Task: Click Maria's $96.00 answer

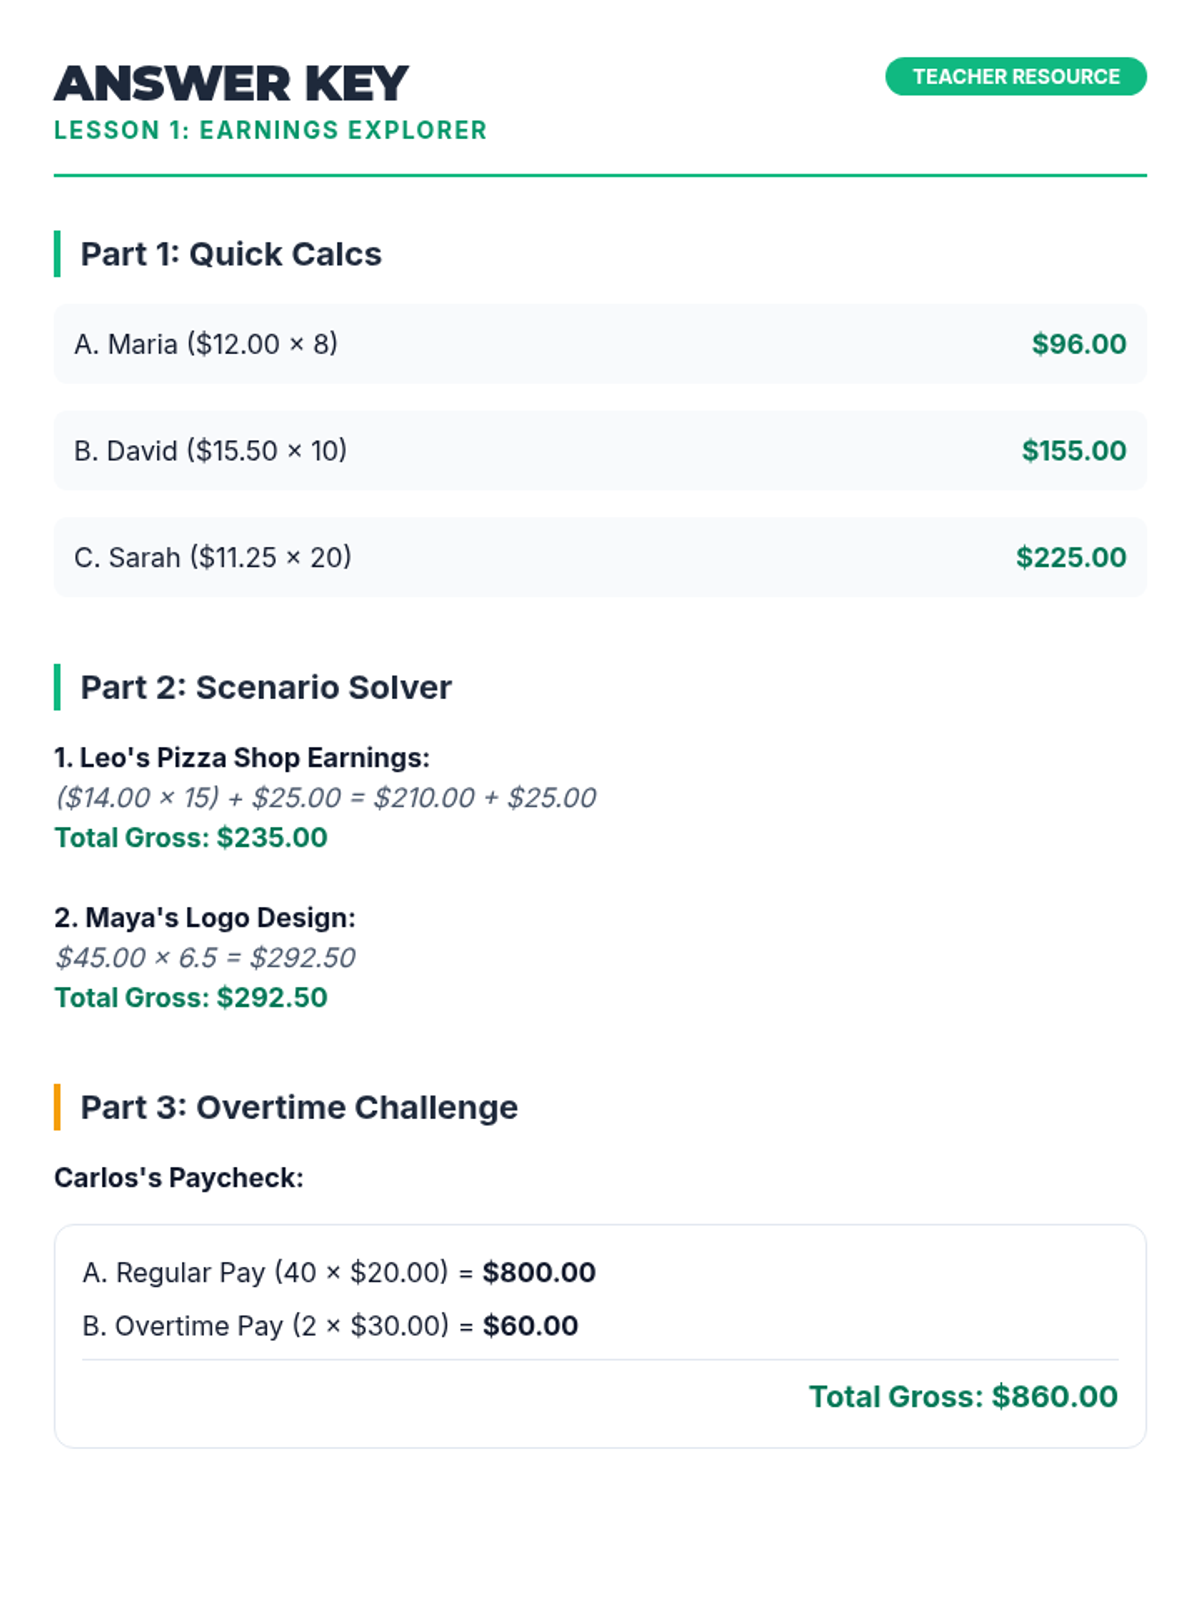Action: coord(1078,344)
